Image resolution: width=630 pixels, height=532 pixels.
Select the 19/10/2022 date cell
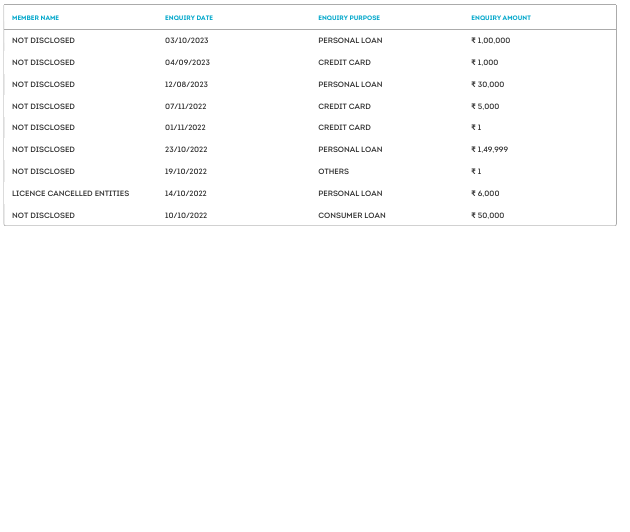(x=186, y=172)
